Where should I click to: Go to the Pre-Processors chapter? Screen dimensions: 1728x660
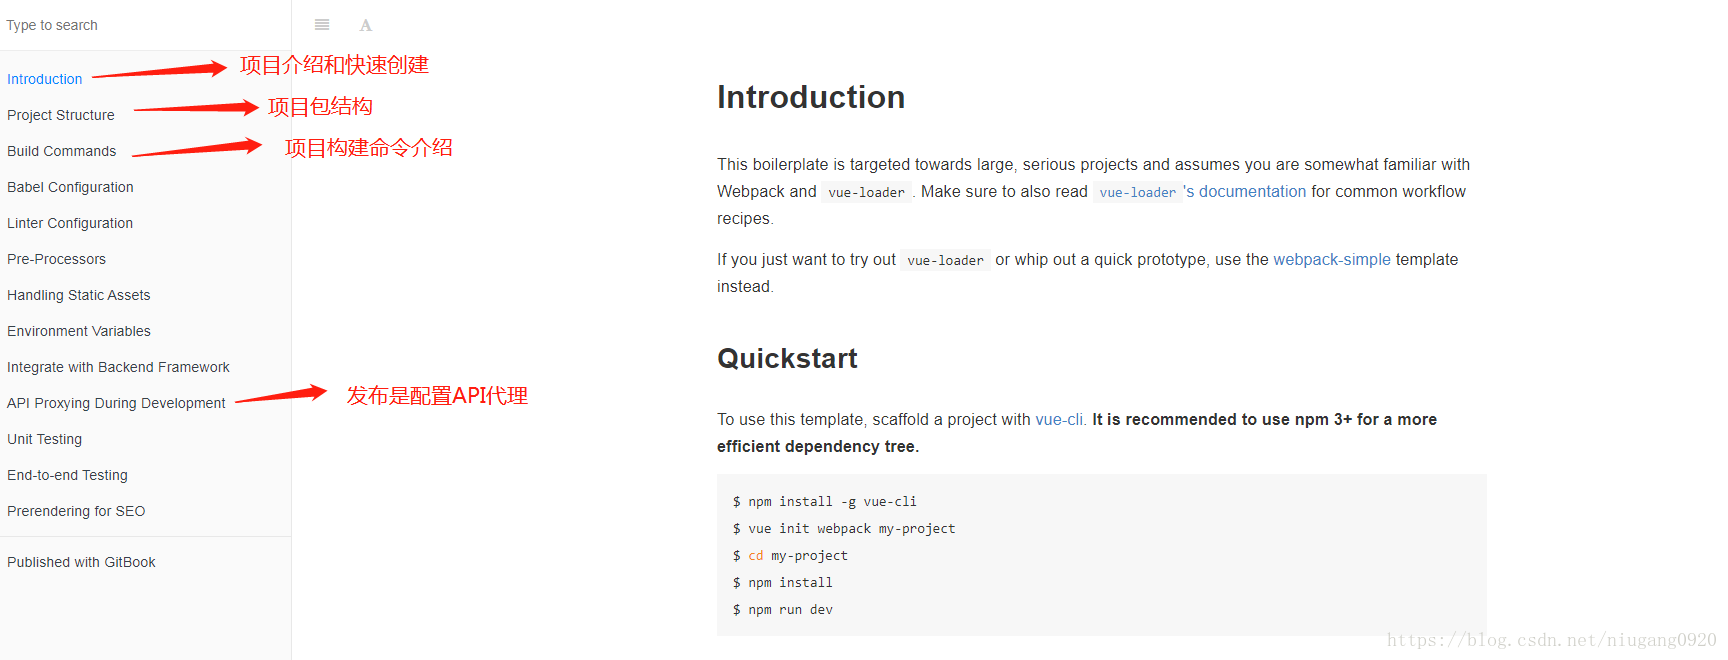(x=56, y=259)
